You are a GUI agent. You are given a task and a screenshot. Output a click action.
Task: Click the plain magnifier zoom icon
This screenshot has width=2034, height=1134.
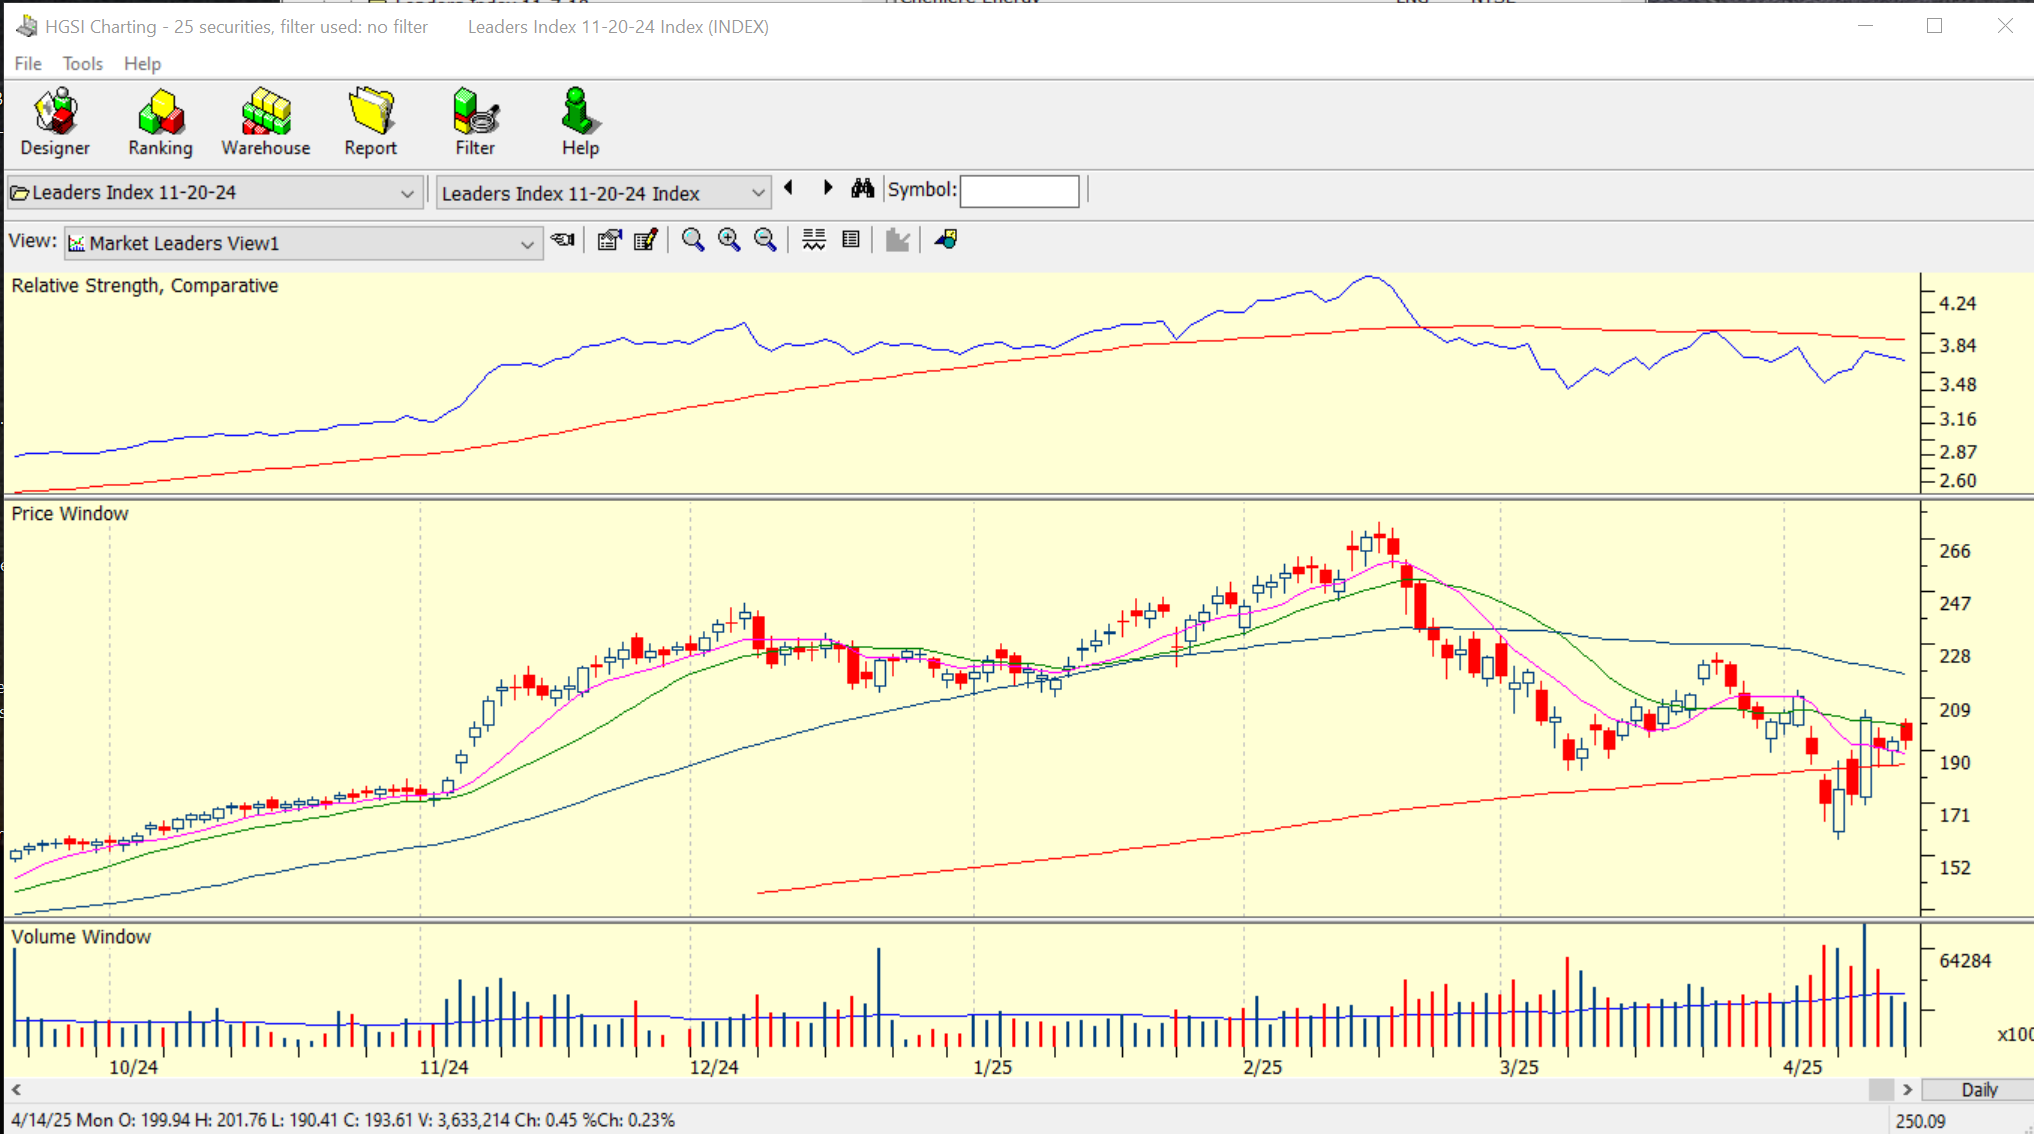coord(693,240)
